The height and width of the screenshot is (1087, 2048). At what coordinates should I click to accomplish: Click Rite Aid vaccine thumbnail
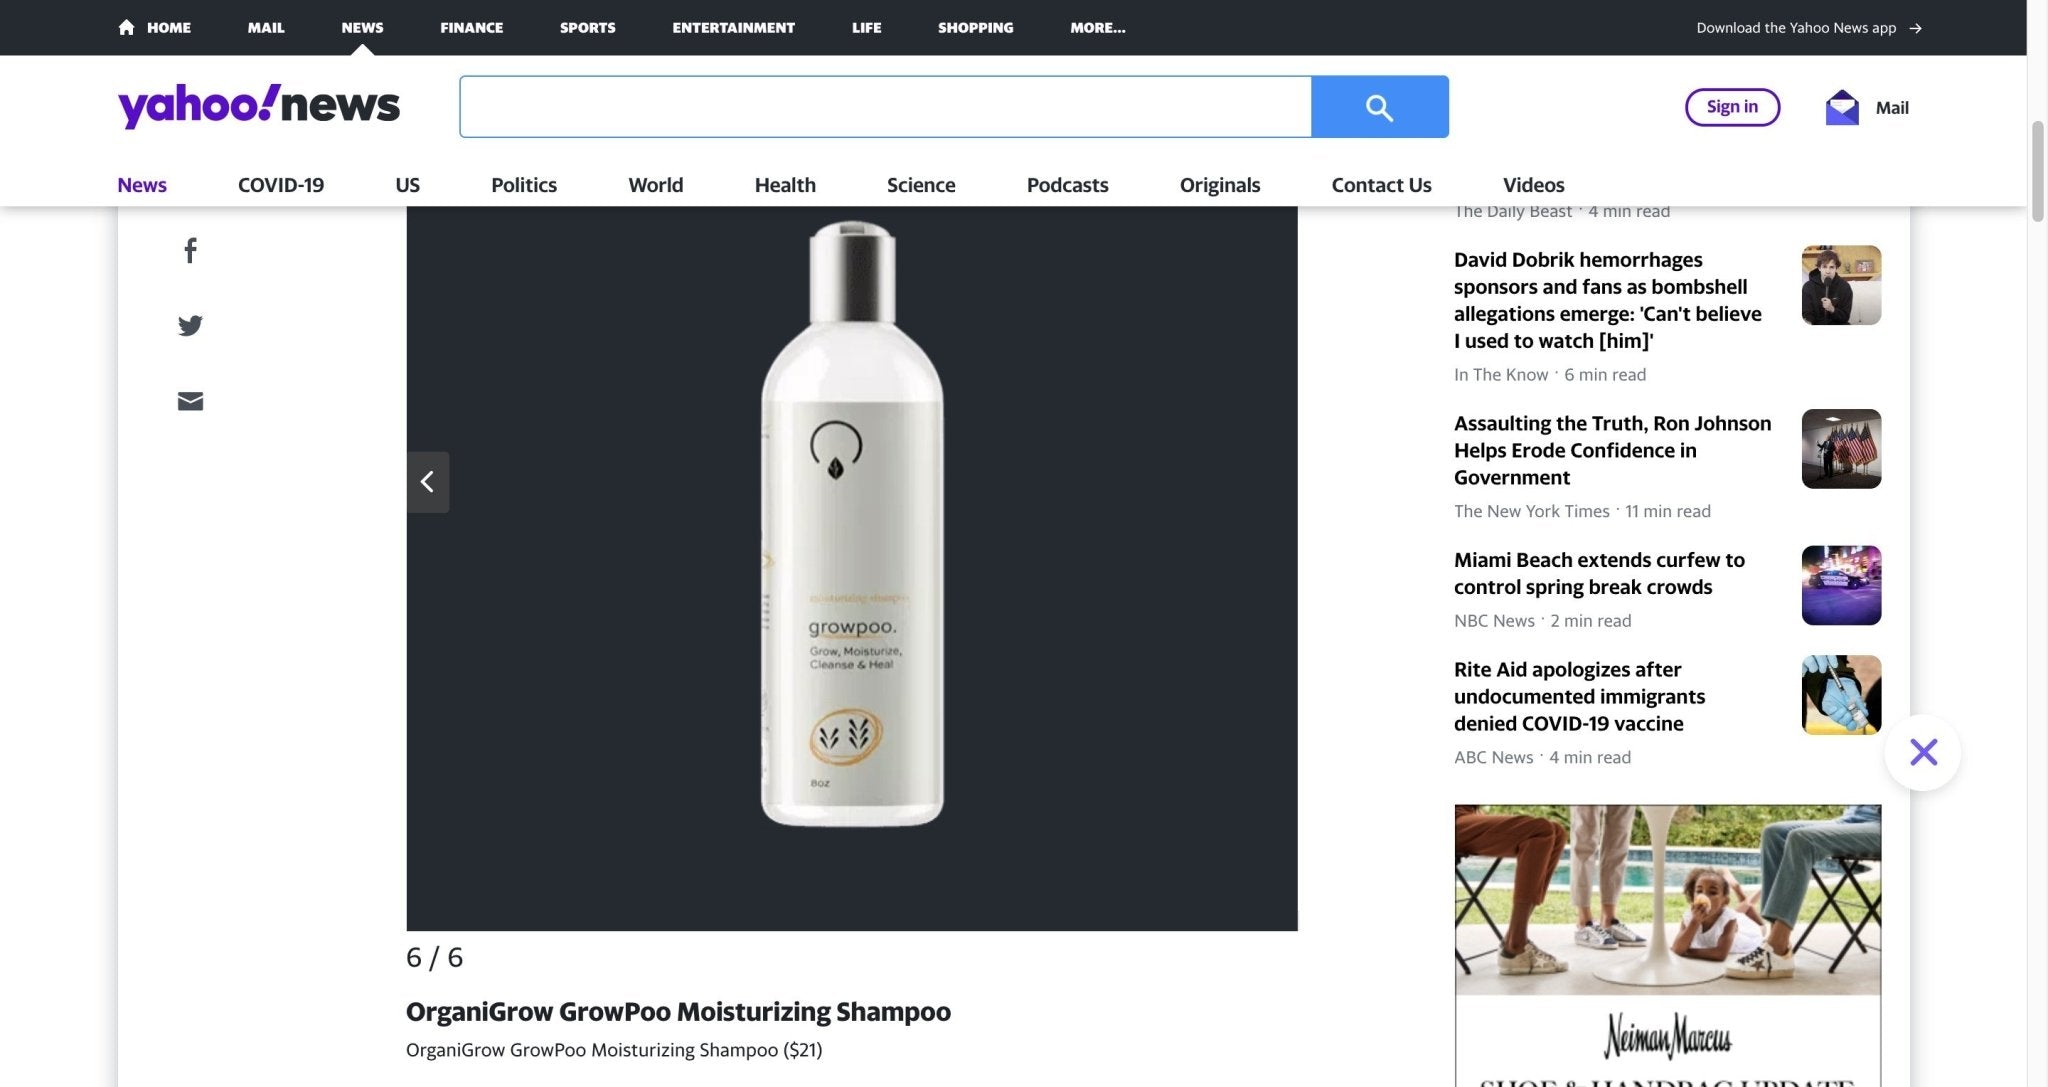(x=1841, y=695)
